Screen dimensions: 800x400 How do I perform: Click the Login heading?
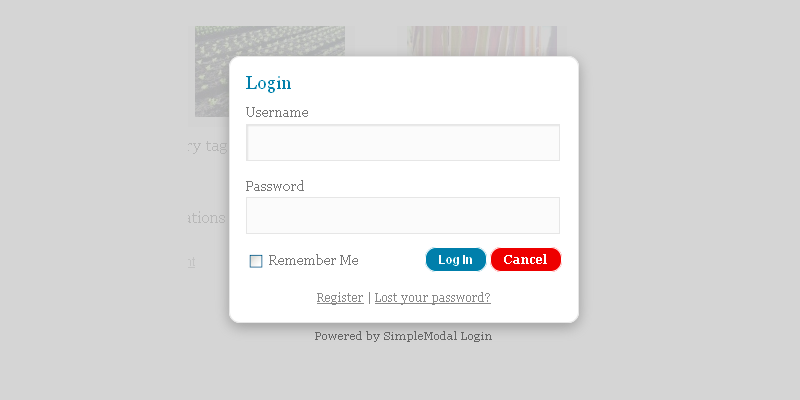[268, 84]
